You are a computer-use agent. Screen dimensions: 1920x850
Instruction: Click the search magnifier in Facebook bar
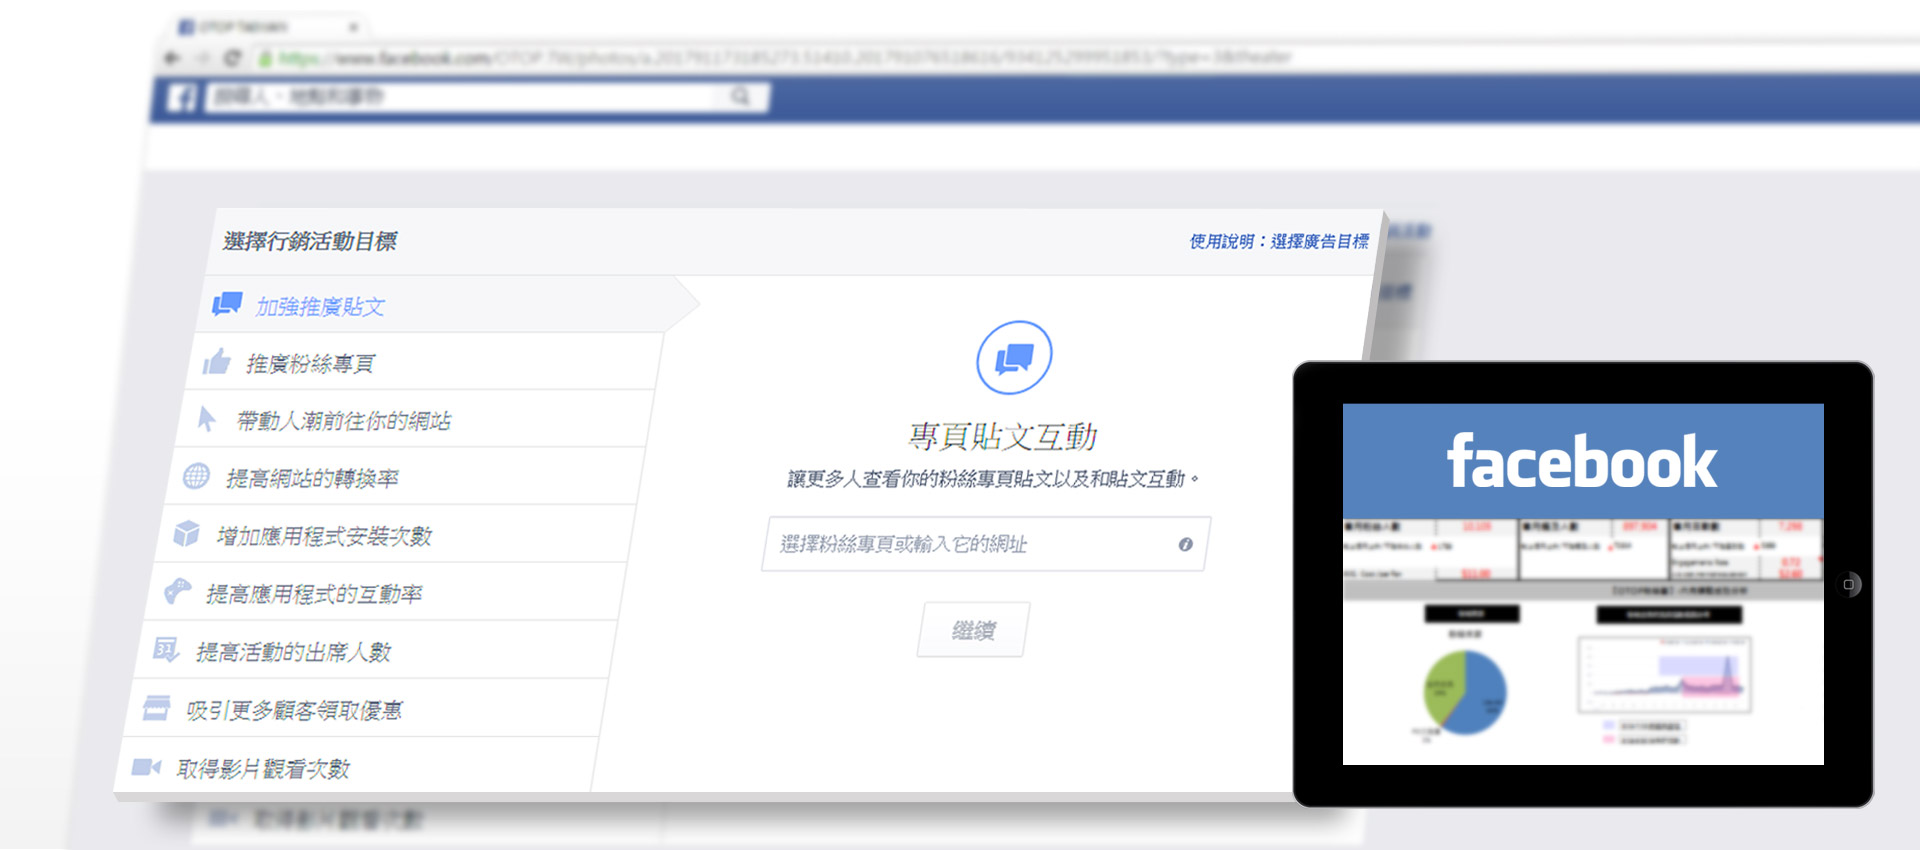pos(740,97)
